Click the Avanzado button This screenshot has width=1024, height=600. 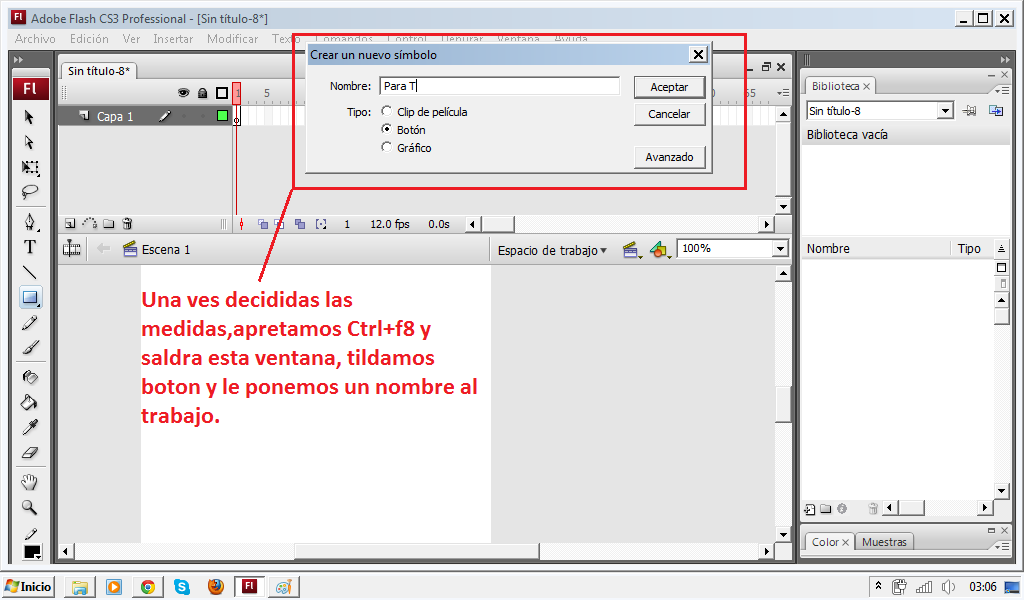tap(669, 157)
